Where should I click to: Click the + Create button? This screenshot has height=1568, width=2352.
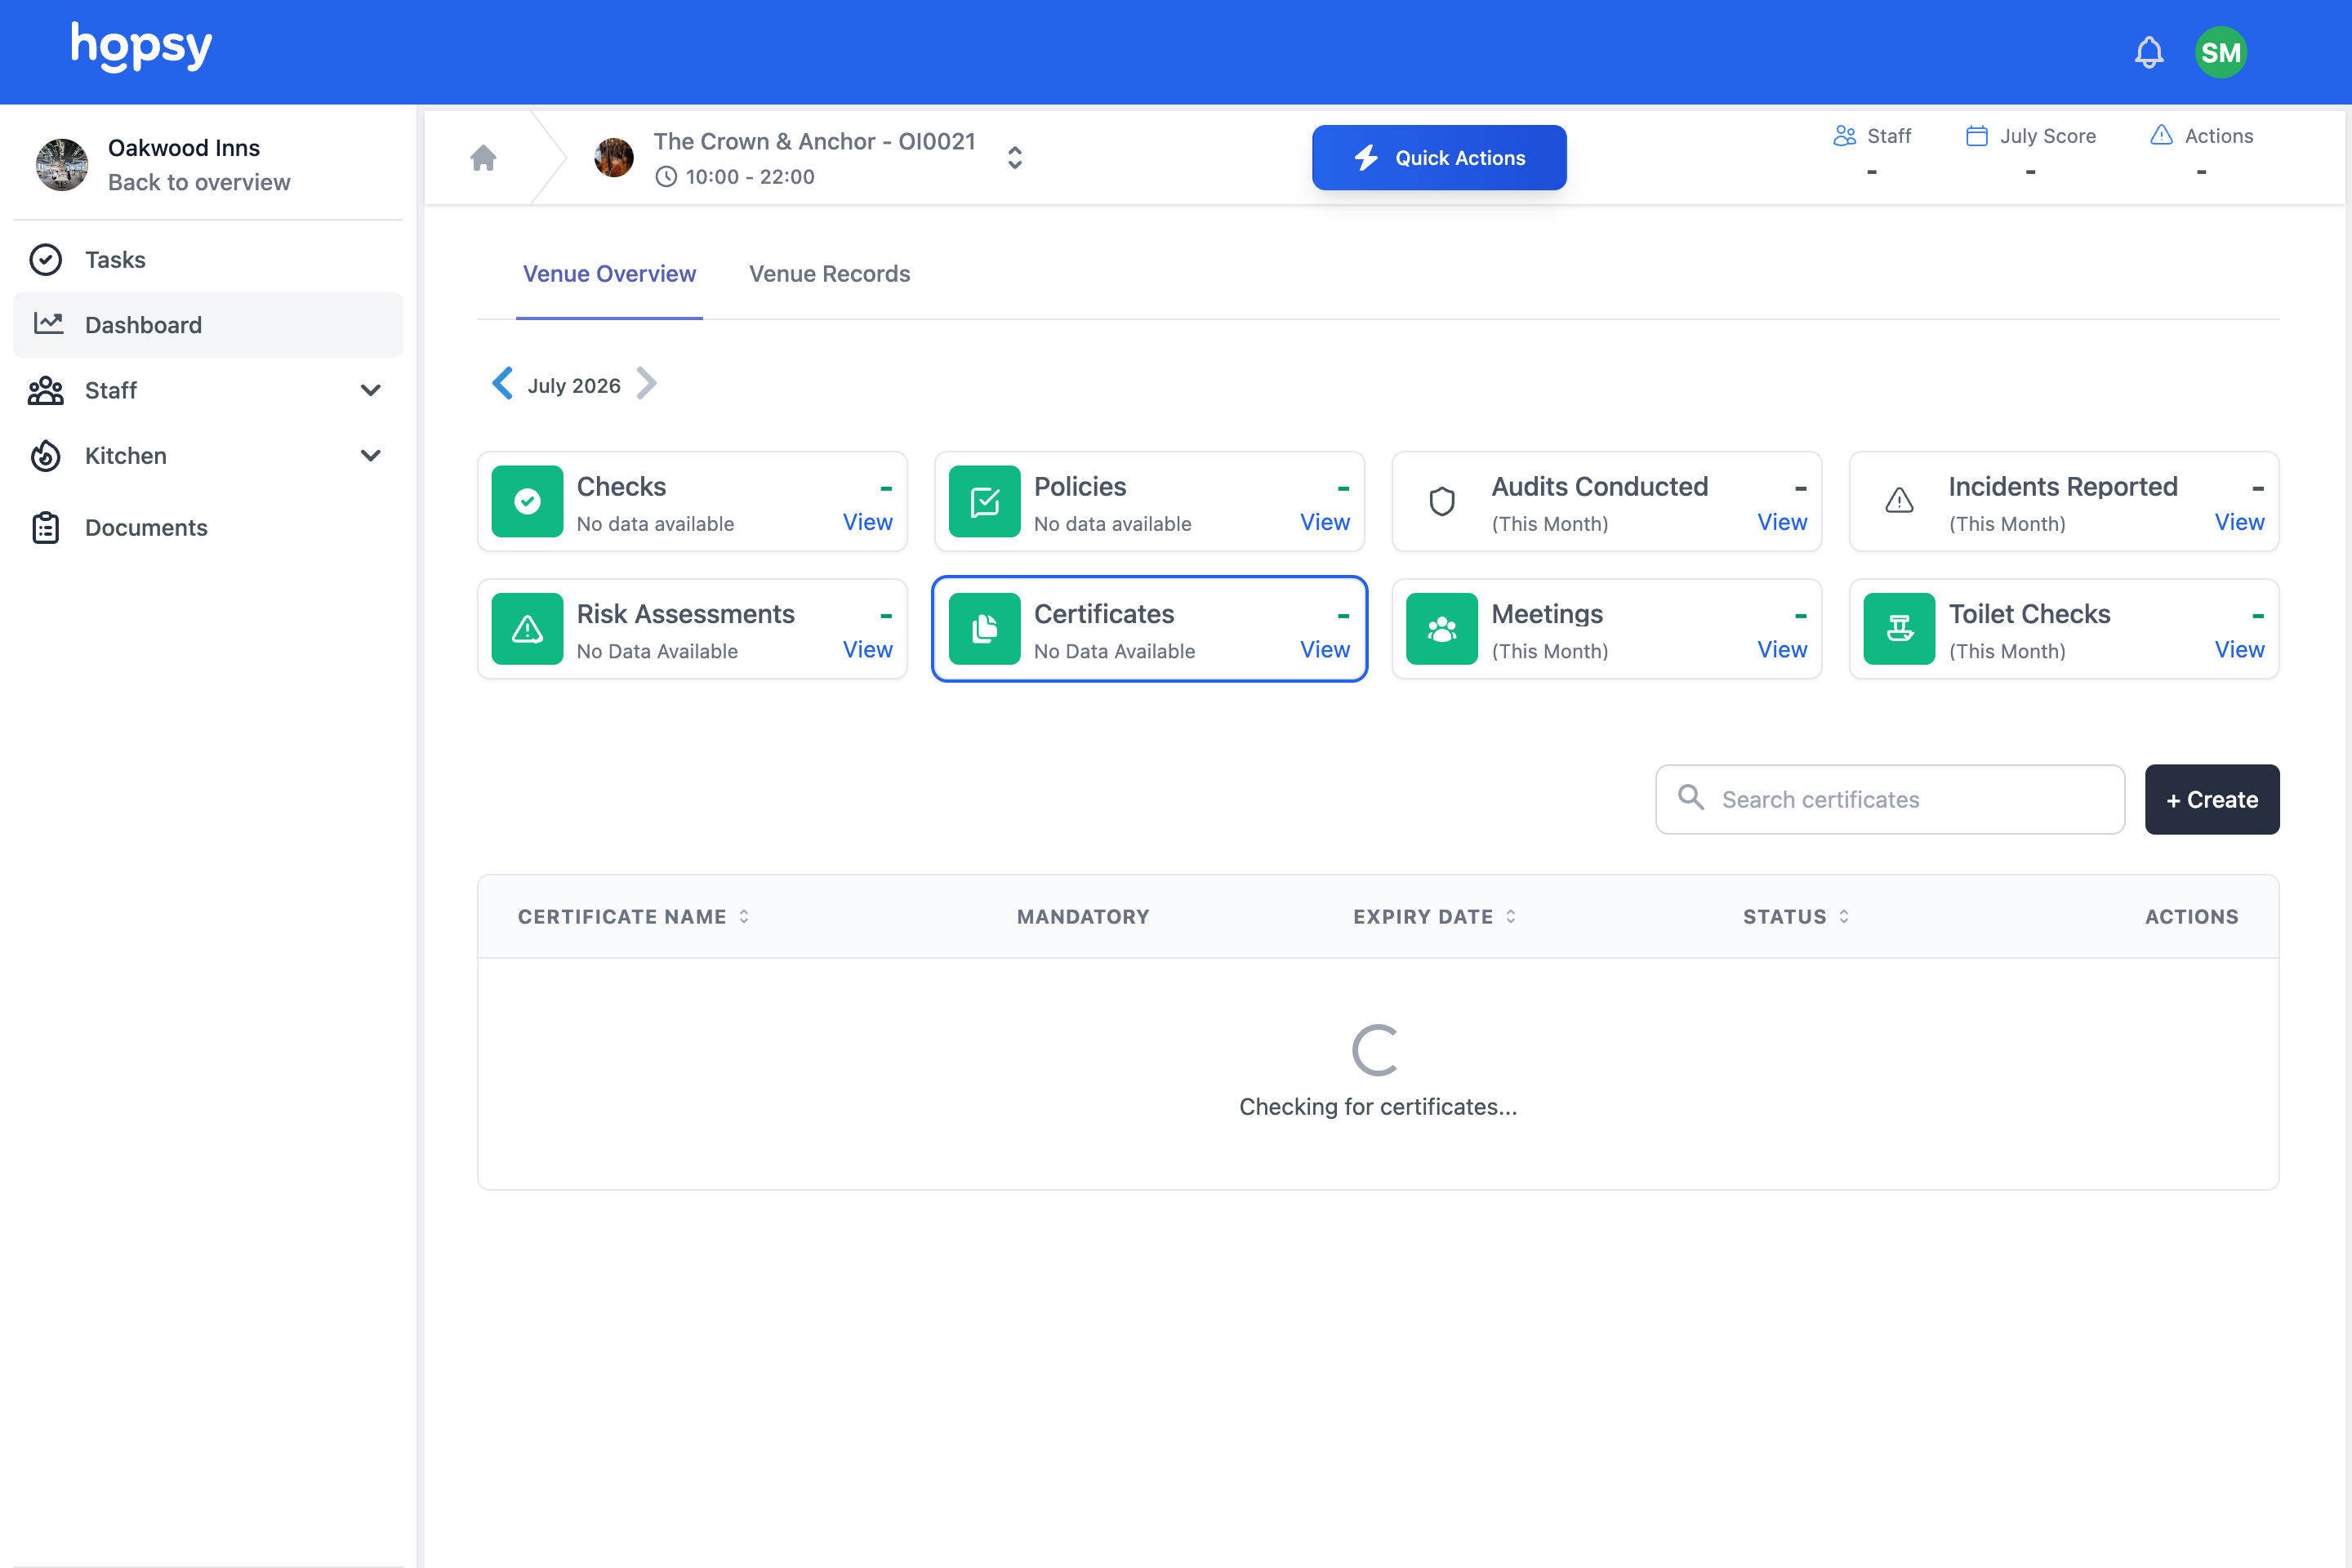pos(2212,799)
